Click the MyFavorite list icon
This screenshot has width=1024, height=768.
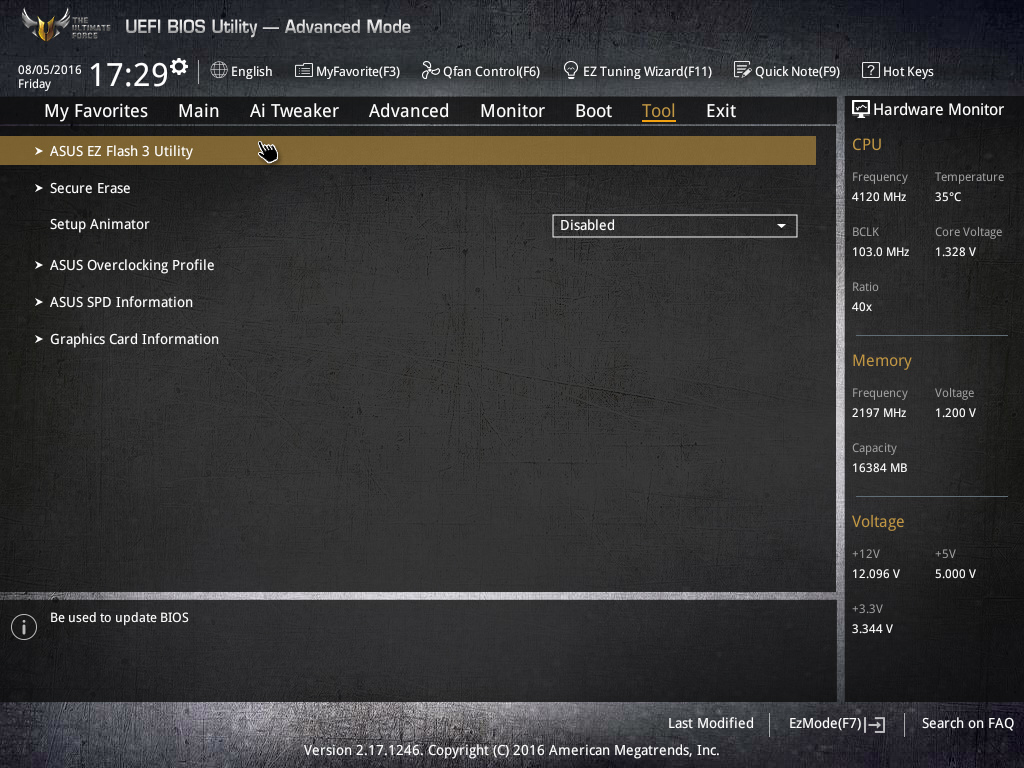[304, 71]
